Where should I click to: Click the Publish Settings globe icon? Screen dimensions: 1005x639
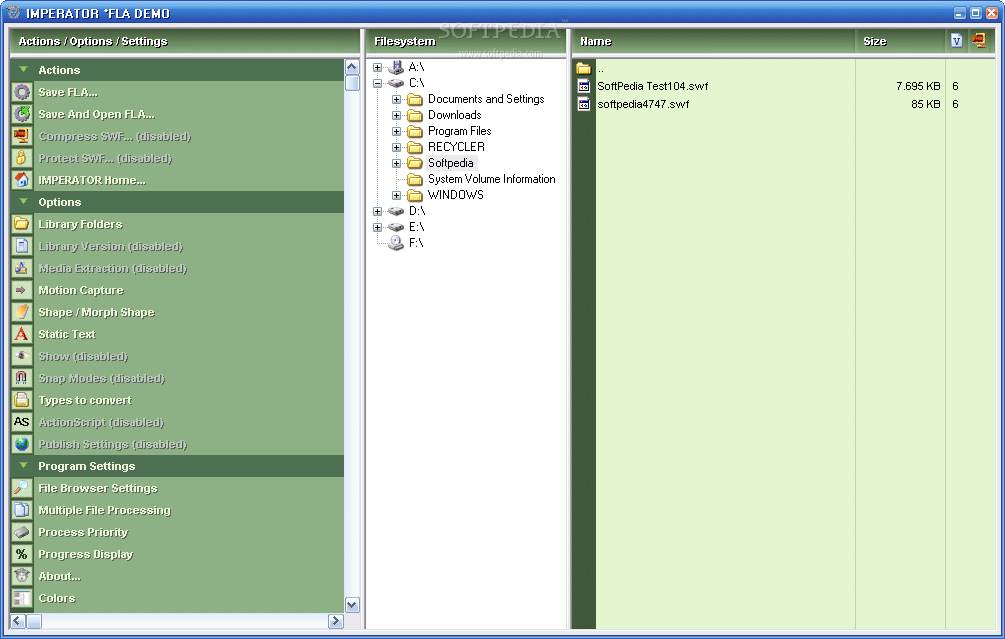(22, 444)
